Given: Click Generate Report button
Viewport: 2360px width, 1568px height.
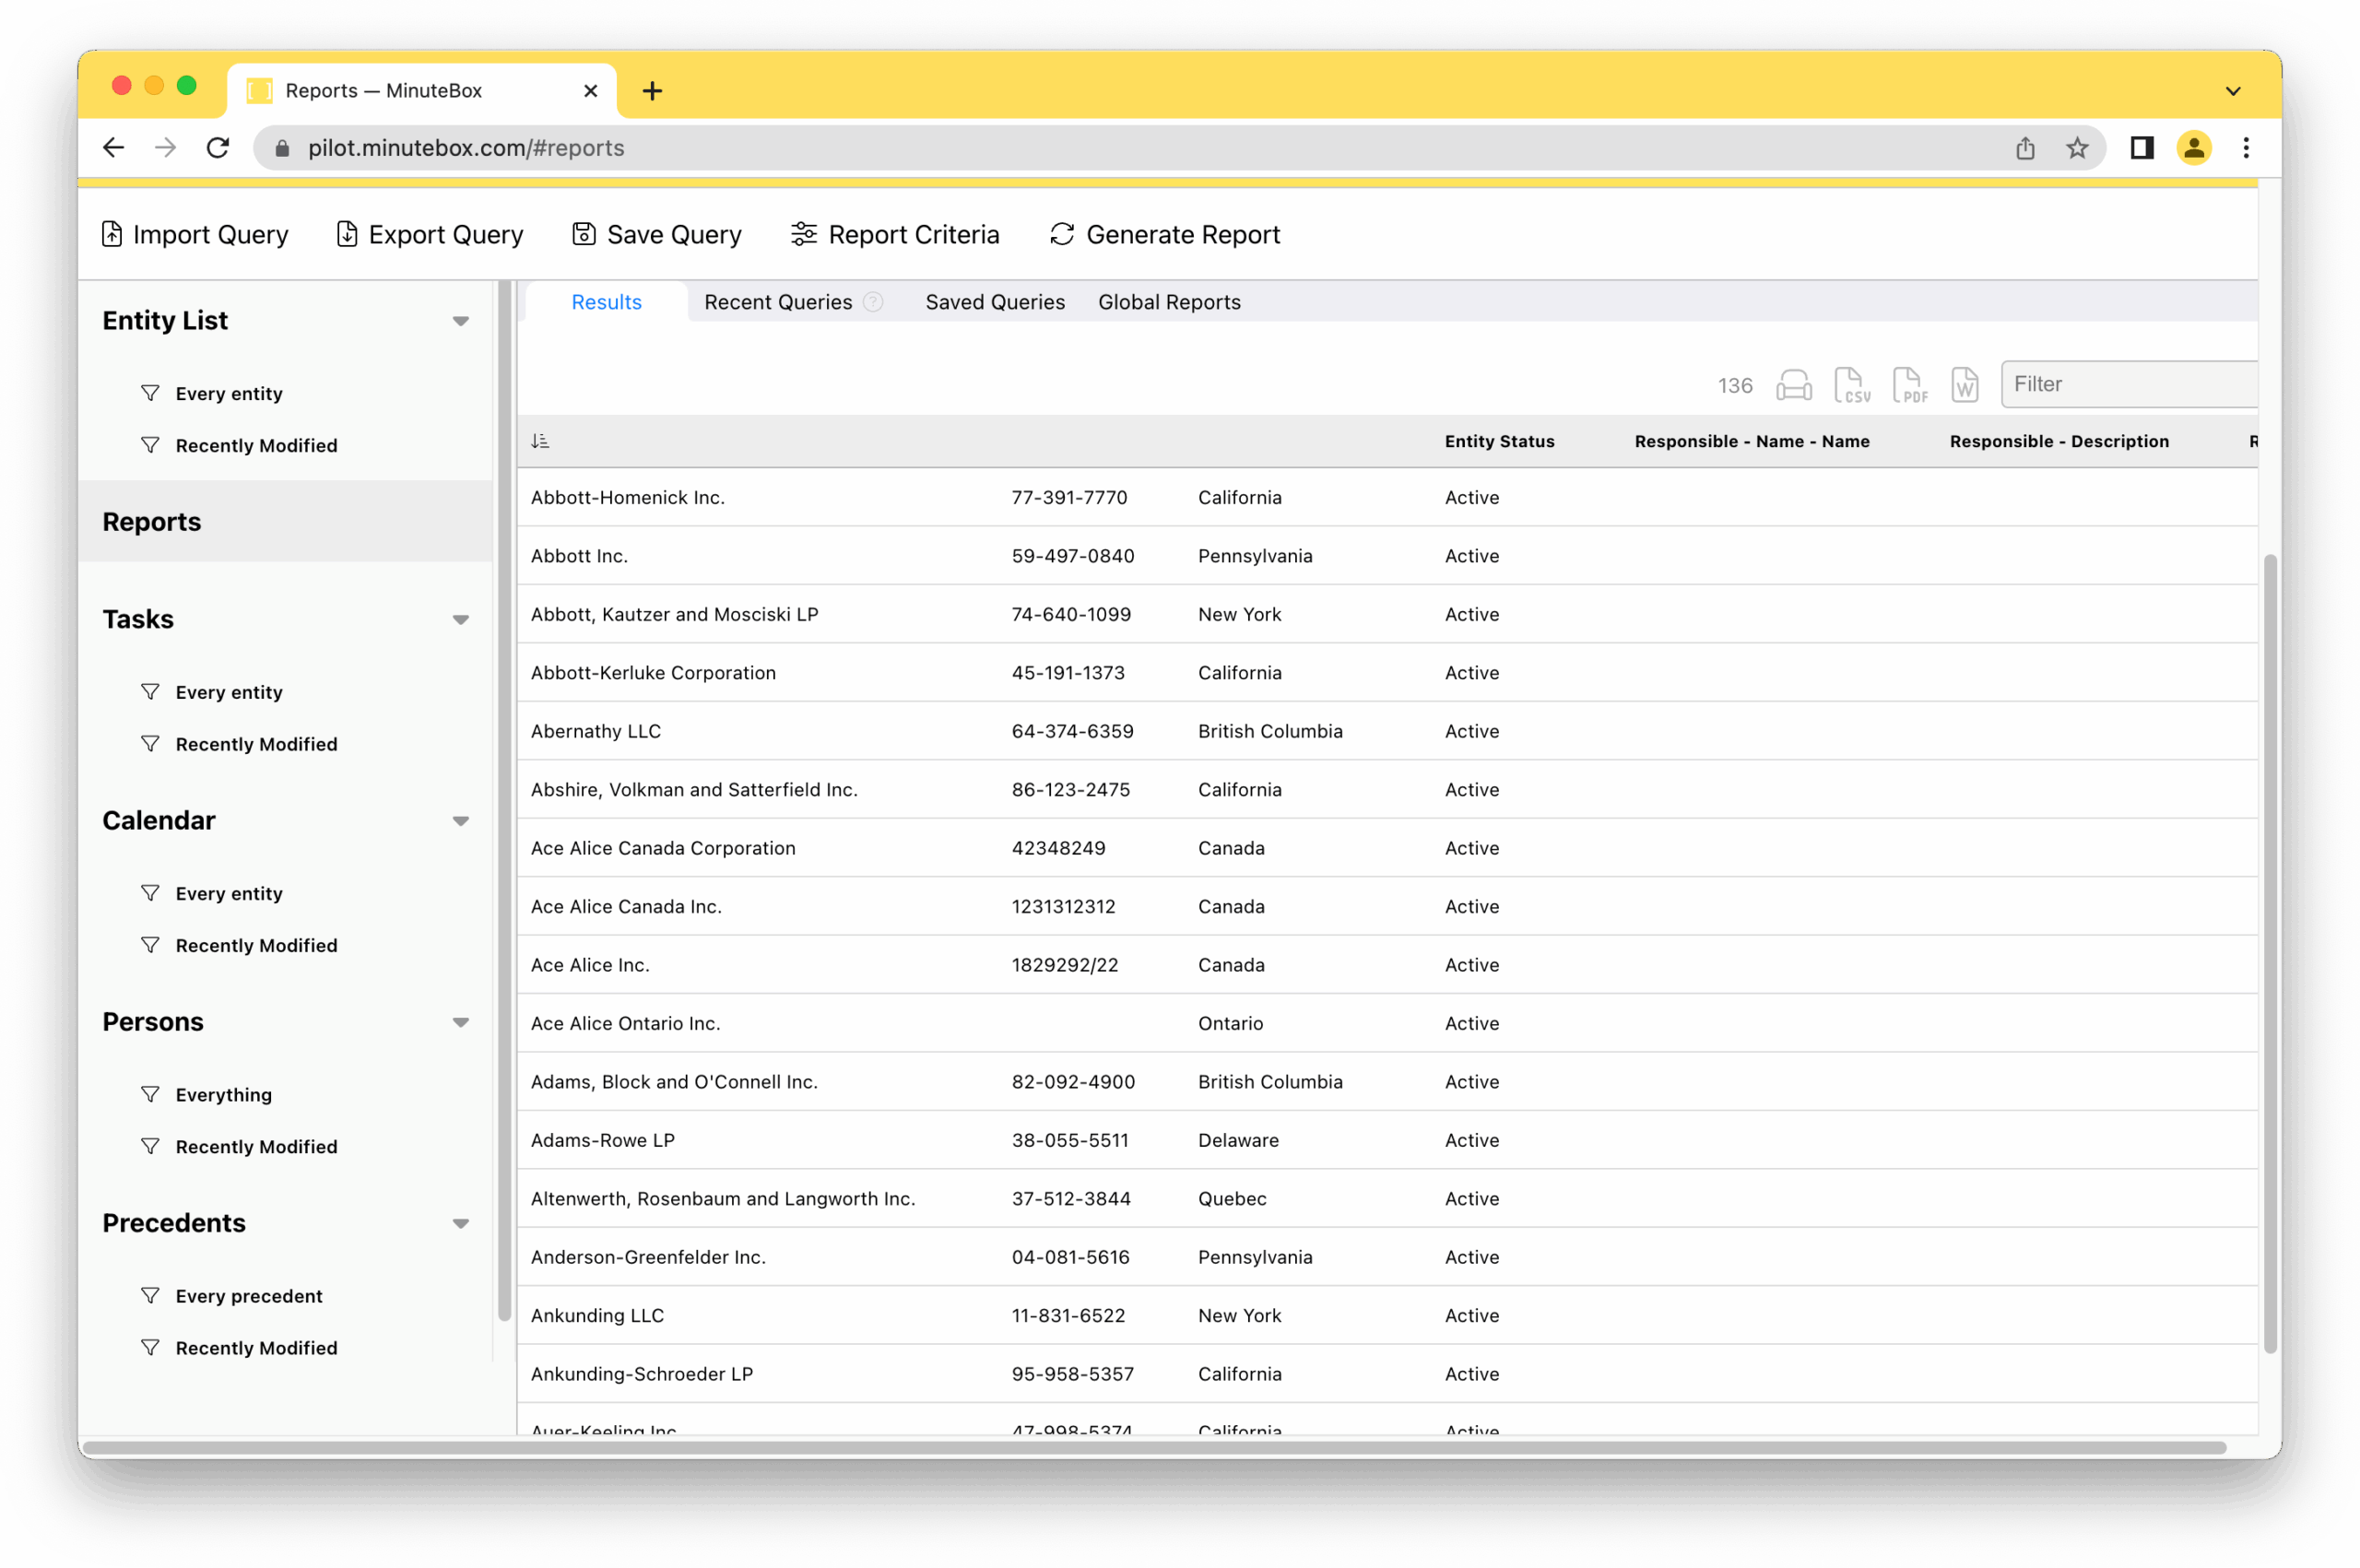Looking at the screenshot, I should point(1165,234).
